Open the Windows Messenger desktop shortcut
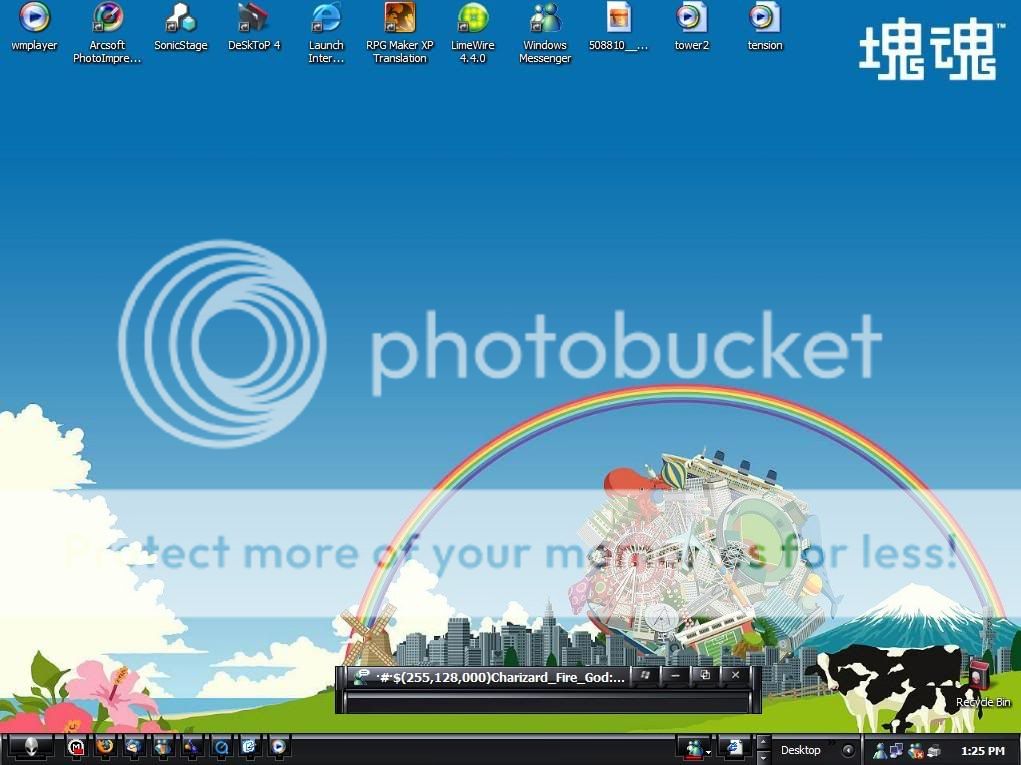1021x765 pixels. pos(545,18)
